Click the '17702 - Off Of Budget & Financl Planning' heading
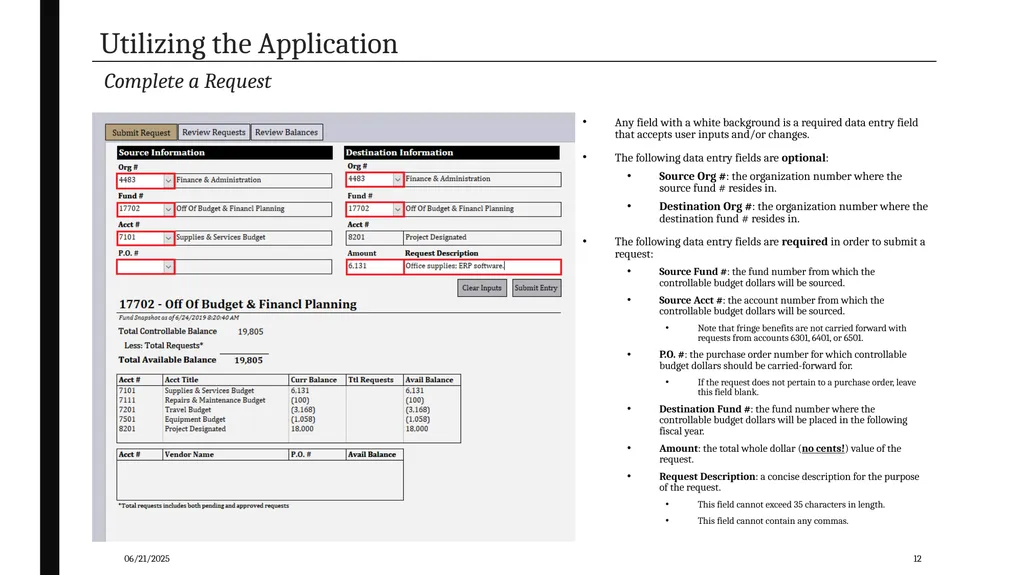Viewport: 1024px width, 575px height. click(x=238, y=304)
